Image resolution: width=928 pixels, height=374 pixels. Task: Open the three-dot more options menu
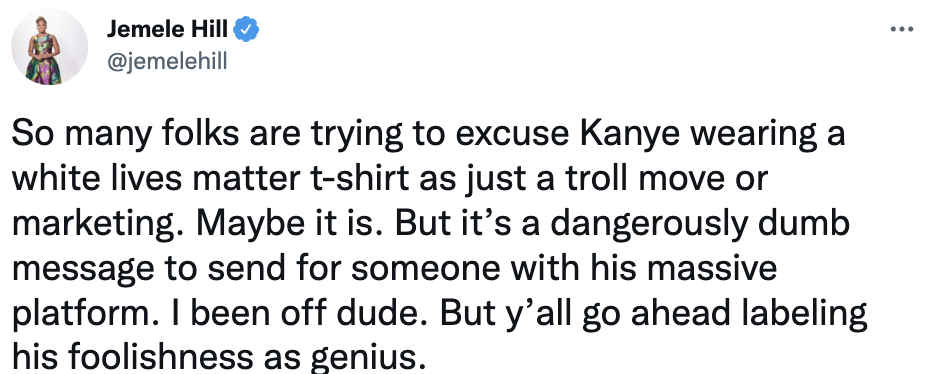(x=902, y=29)
